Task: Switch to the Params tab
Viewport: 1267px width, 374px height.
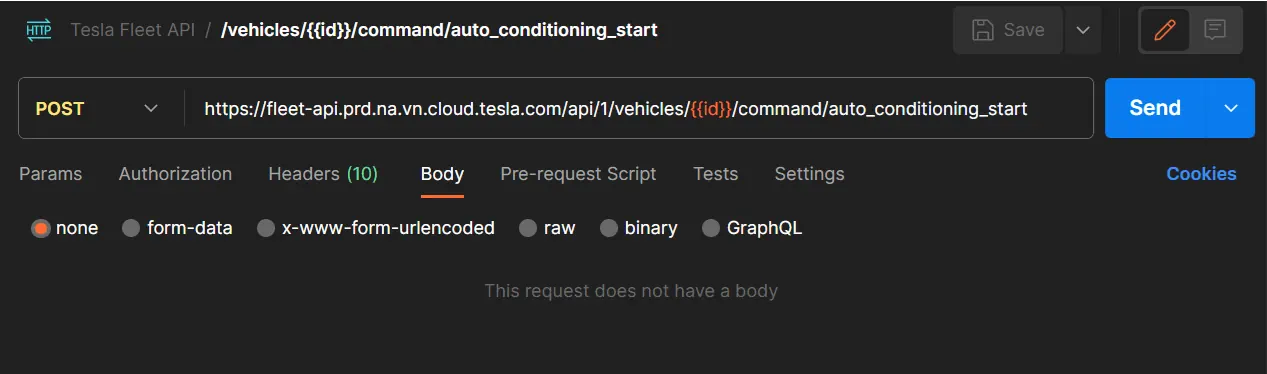Action: pos(51,174)
